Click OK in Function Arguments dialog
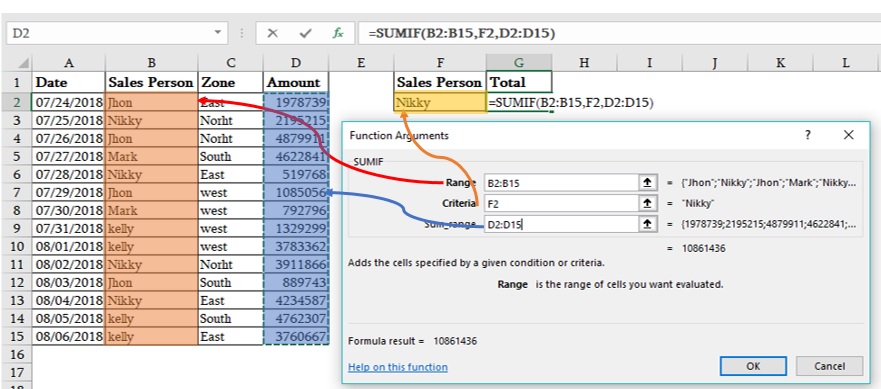This screenshot has height=389, width=881. pos(753,366)
